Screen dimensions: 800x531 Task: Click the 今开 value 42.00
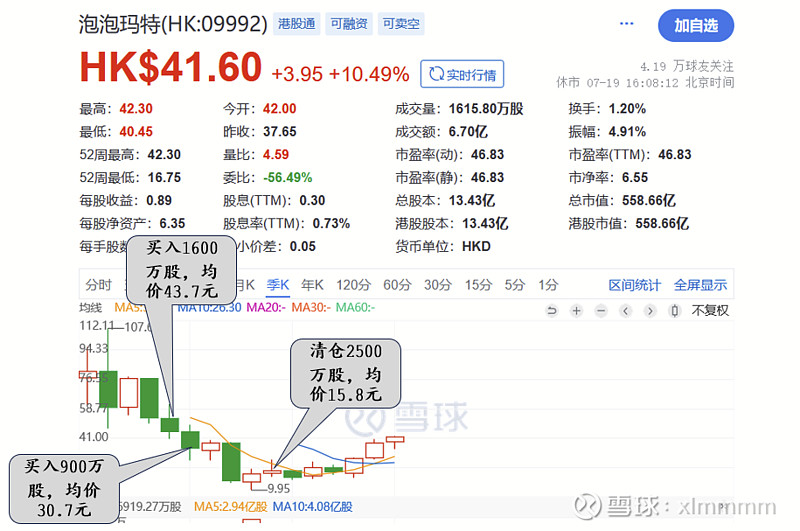pyautogui.click(x=280, y=109)
